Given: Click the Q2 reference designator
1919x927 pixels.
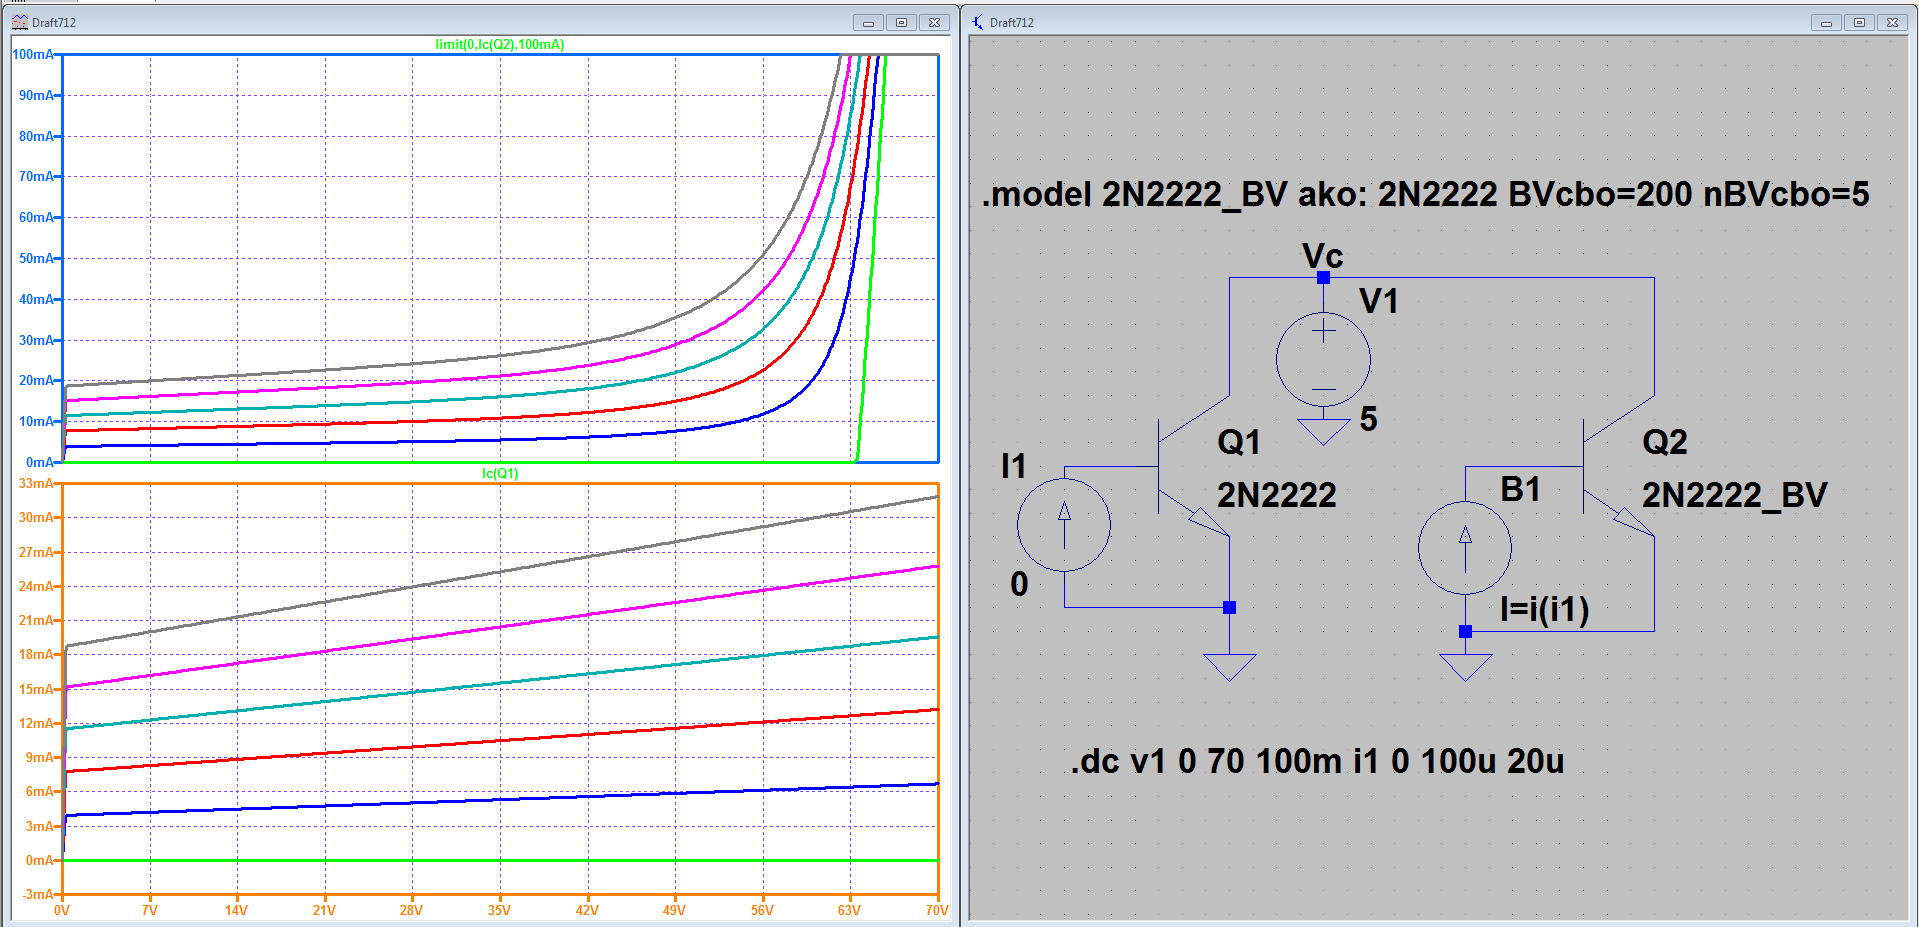Looking at the screenshot, I should click(x=1665, y=442).
